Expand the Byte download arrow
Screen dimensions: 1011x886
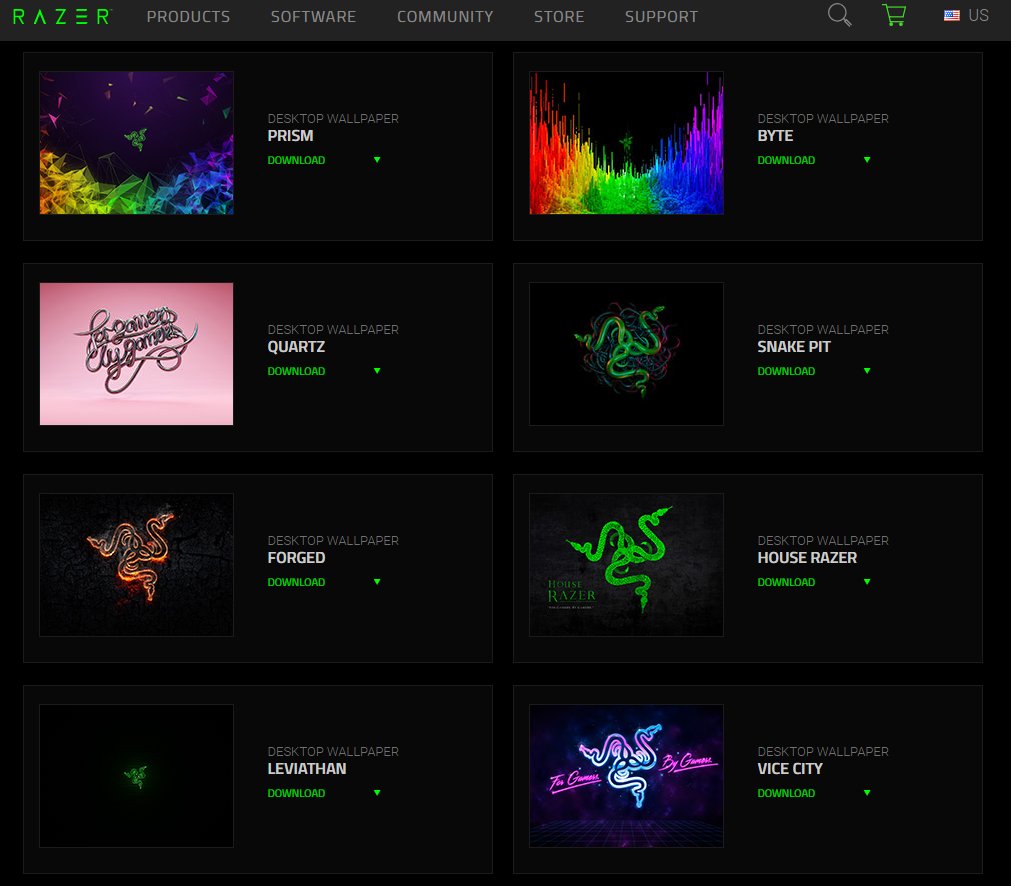click(867, 160)
